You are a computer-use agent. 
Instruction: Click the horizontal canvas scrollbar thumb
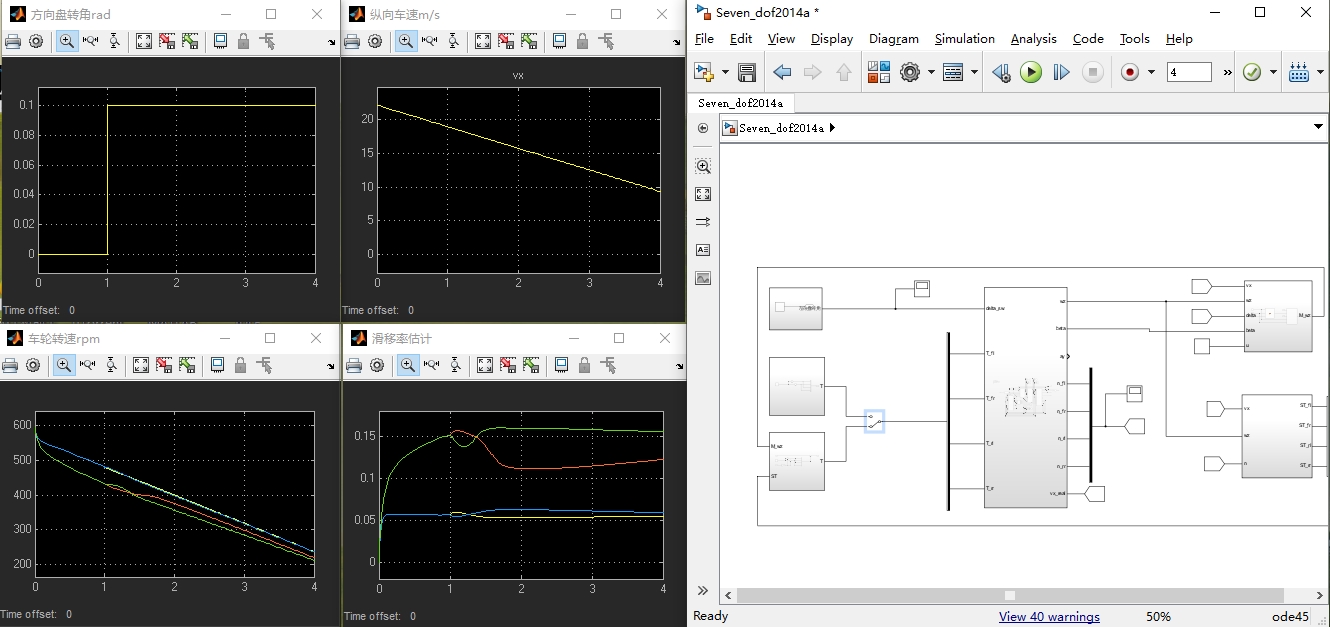coord(1010,595)
